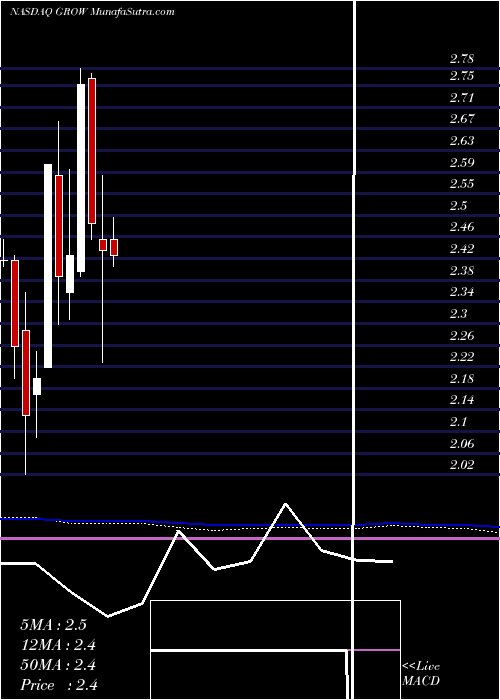Click the 2.55 price axis label
Image resolution: width=500 pixels, height=700 pixels.
462,183
